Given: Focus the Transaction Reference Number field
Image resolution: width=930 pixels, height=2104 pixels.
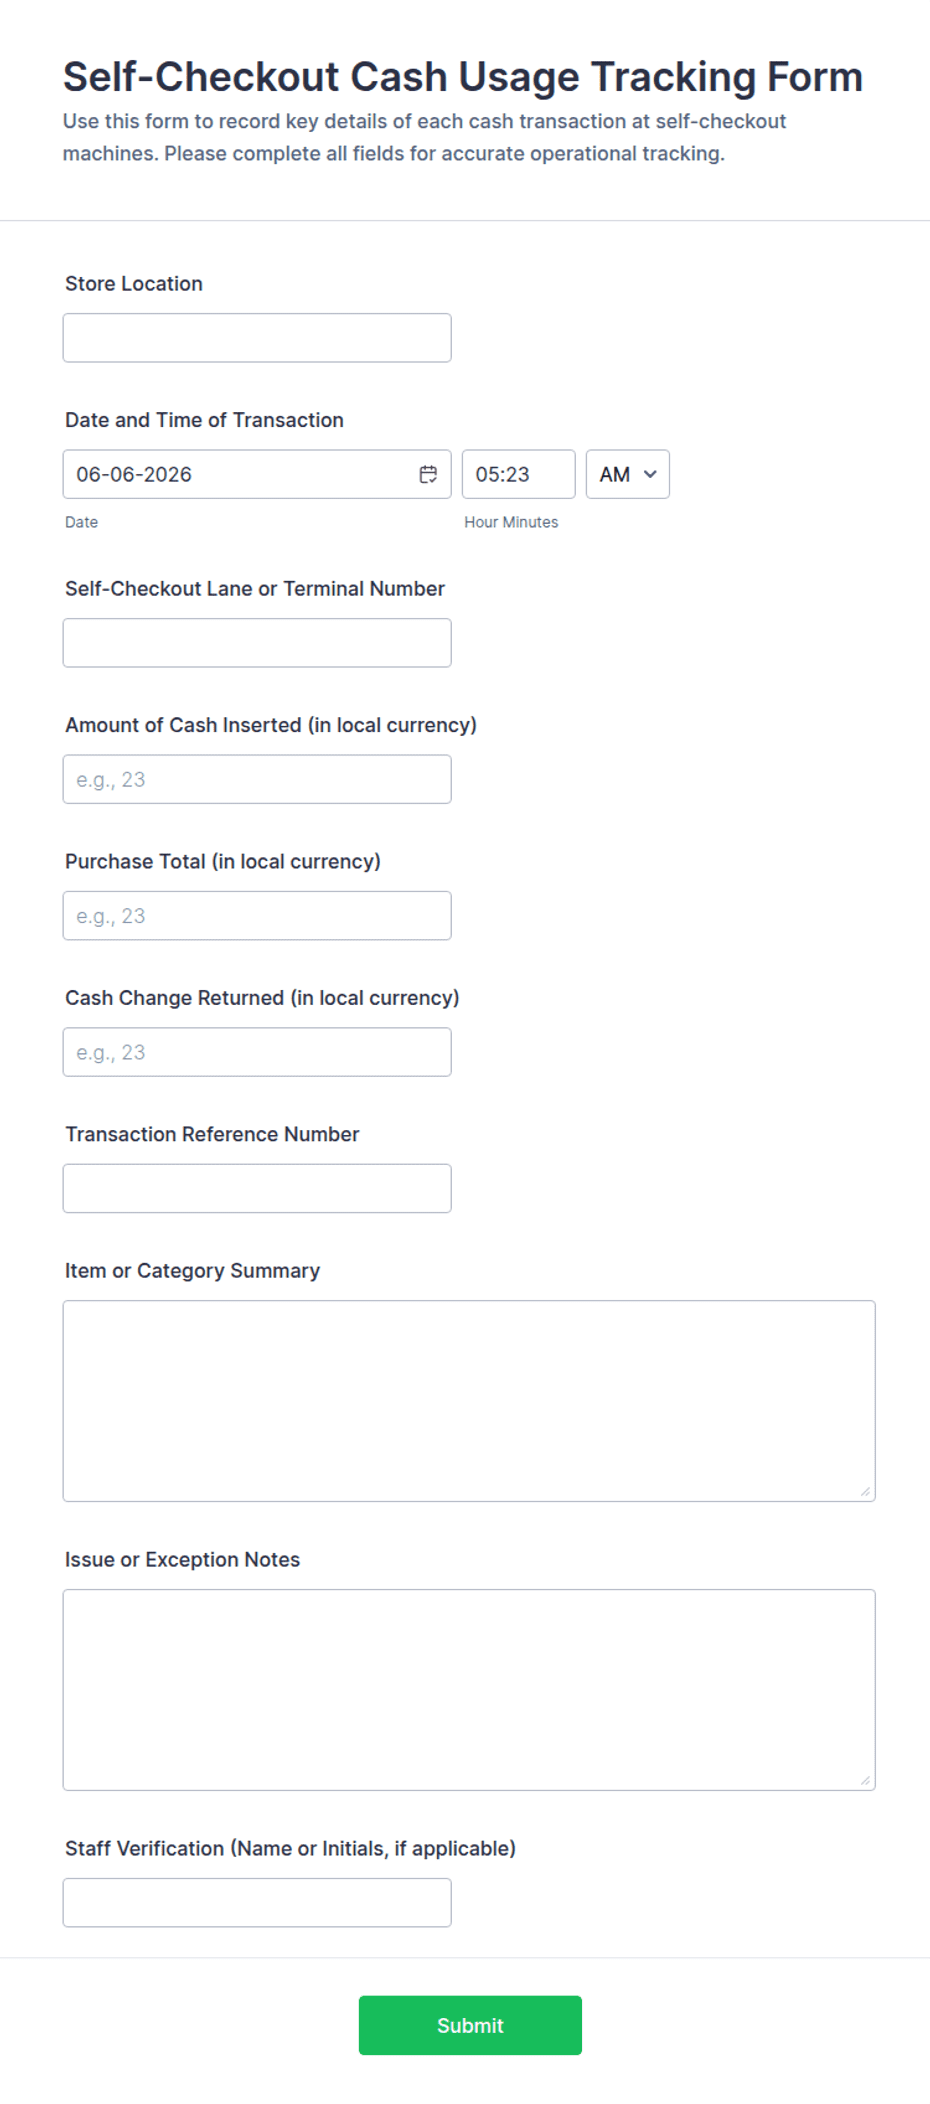Looking at the screenshot, I should 257,1188.
